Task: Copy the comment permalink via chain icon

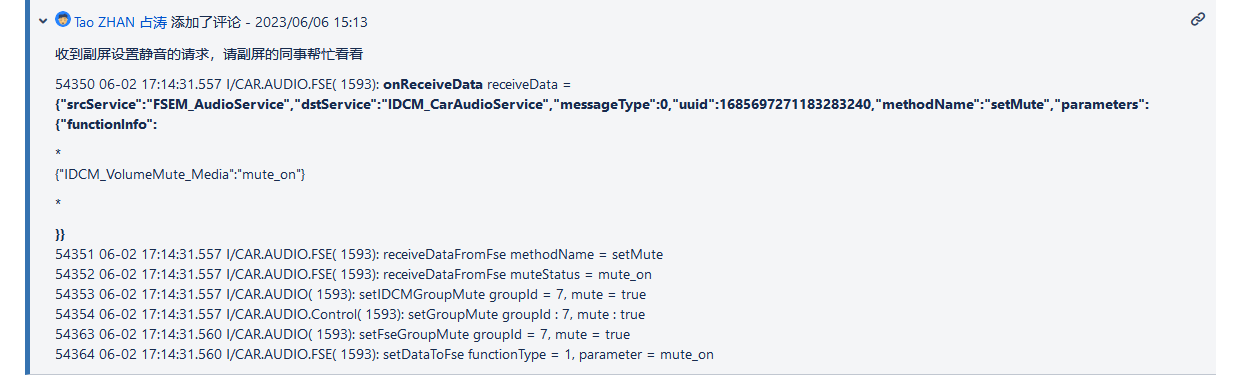Action: 1198,19
